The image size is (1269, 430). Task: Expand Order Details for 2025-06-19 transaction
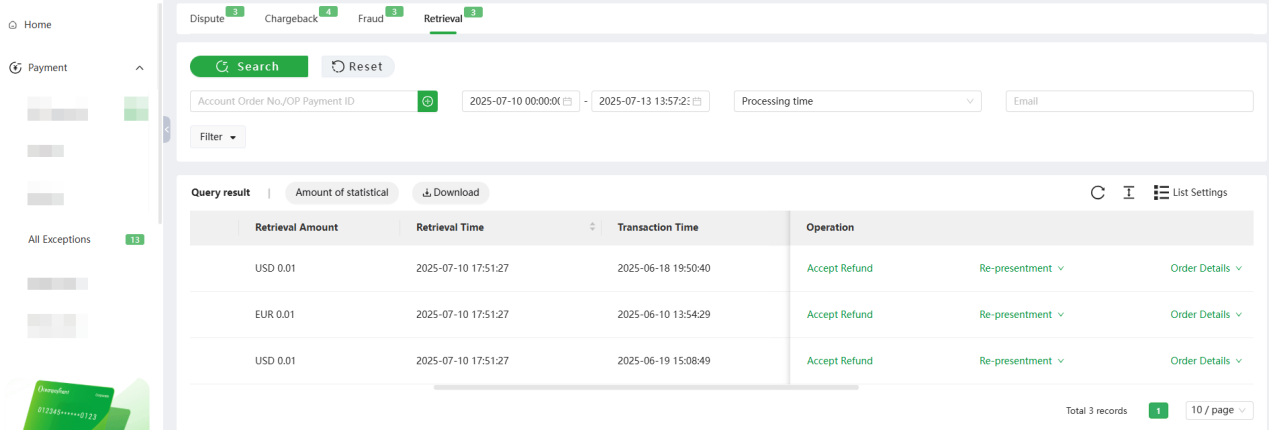(x=1206, y=361)
